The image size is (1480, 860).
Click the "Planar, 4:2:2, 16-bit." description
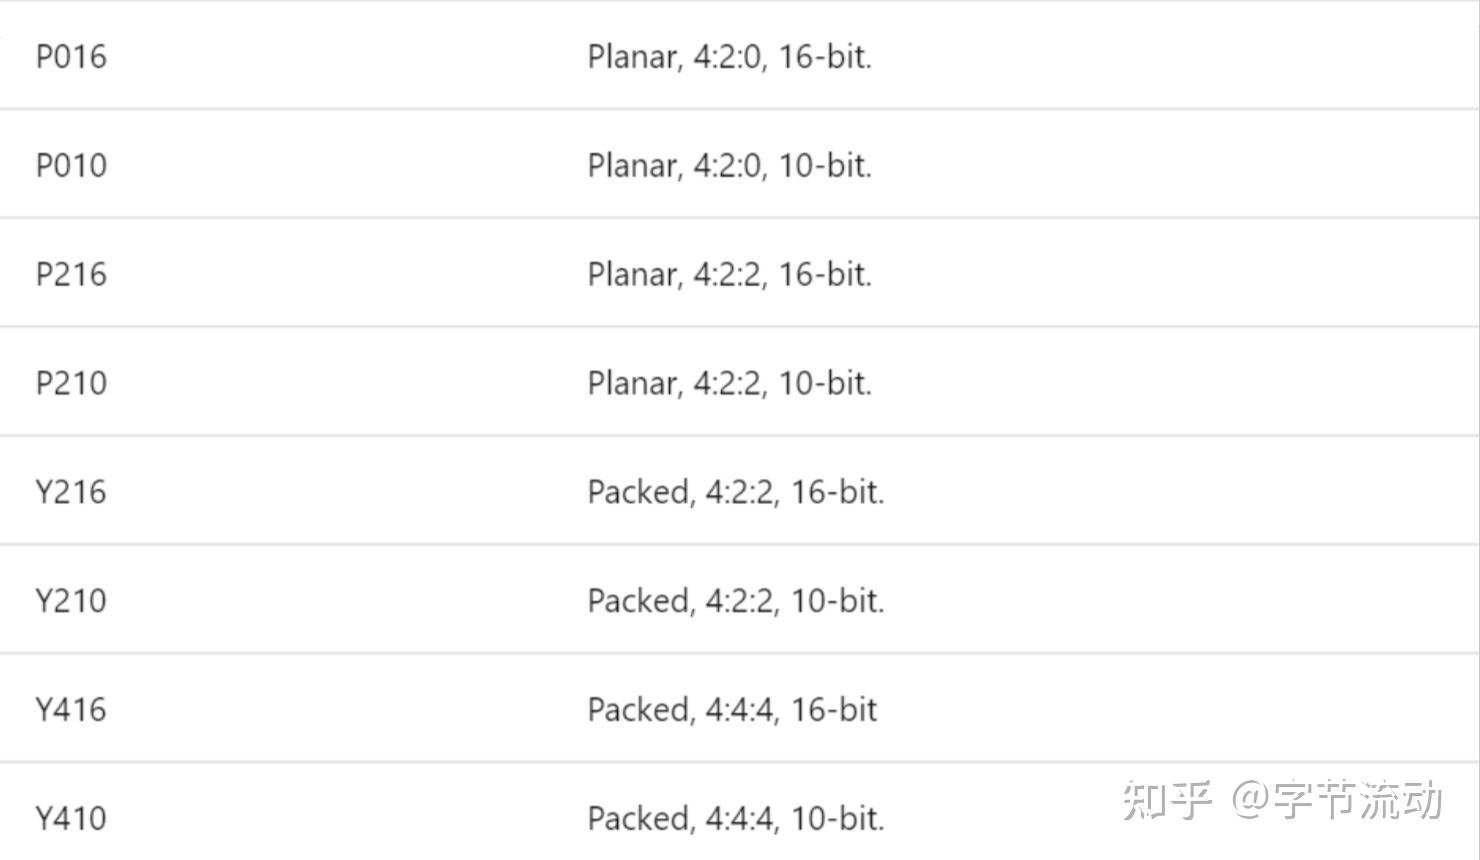pos(730,275)
